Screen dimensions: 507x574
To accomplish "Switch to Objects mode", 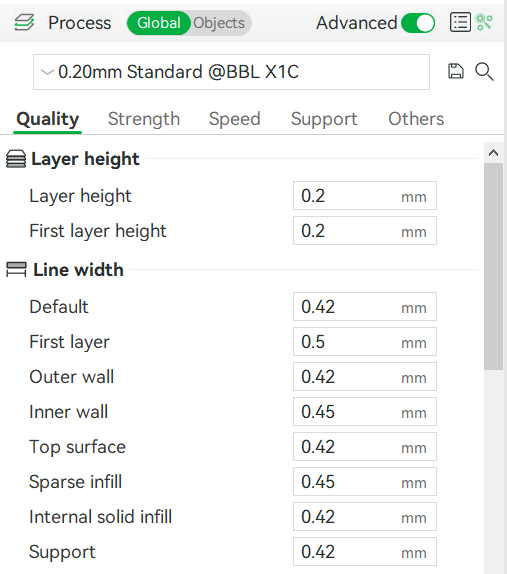I will coord(219,23).
